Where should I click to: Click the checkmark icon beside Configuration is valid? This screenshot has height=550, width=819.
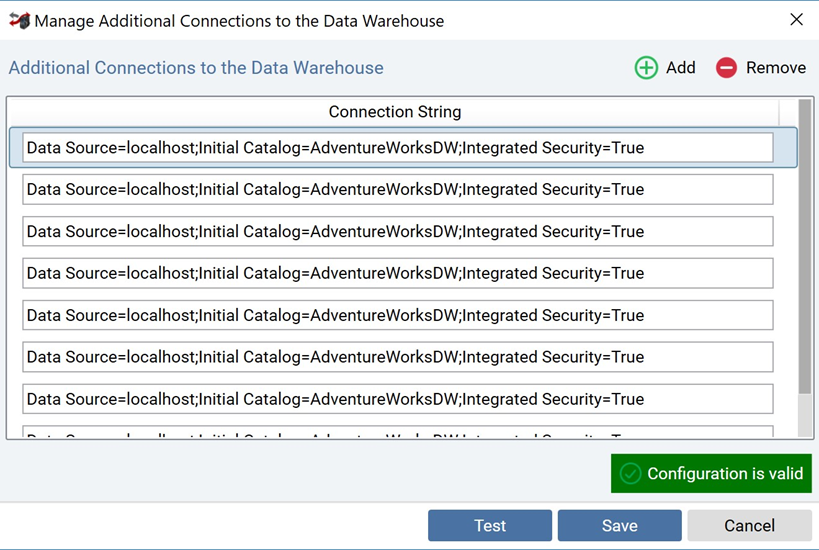(x=630, y=474)
